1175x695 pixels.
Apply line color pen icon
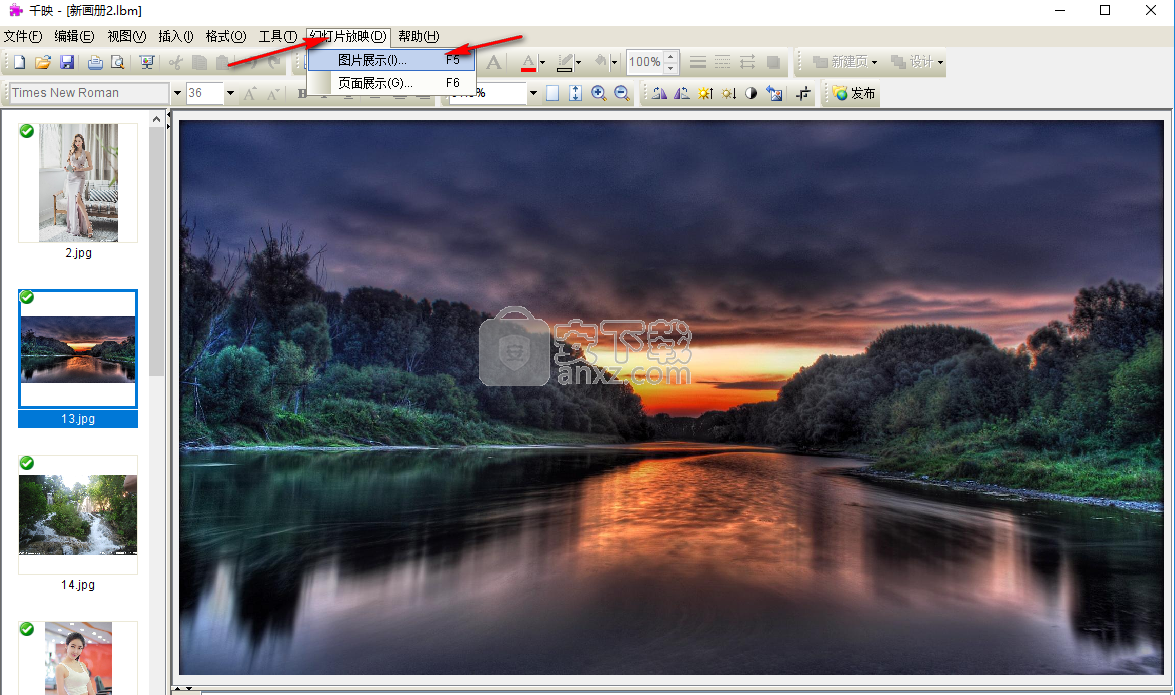565,62
